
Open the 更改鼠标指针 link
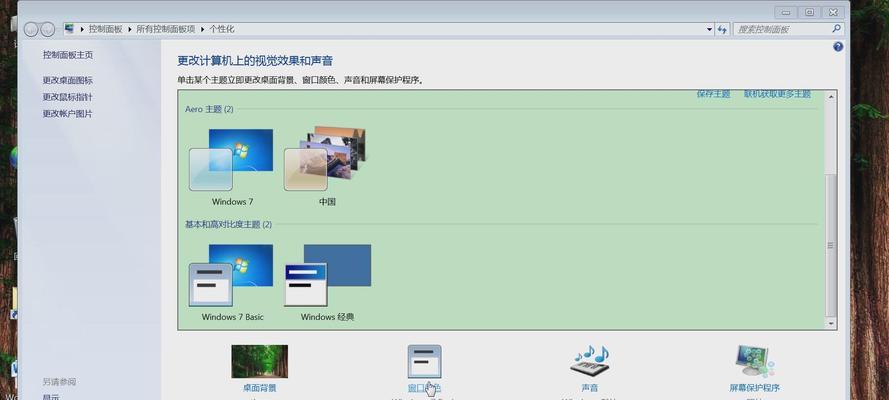[67, 97]
